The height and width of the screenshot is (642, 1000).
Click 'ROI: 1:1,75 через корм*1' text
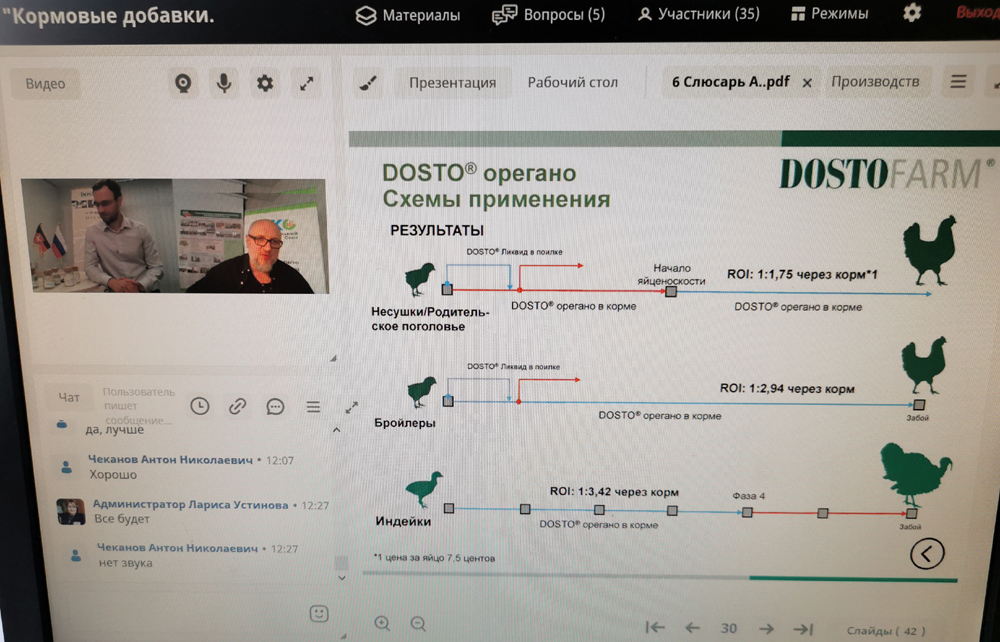[802, 274]
